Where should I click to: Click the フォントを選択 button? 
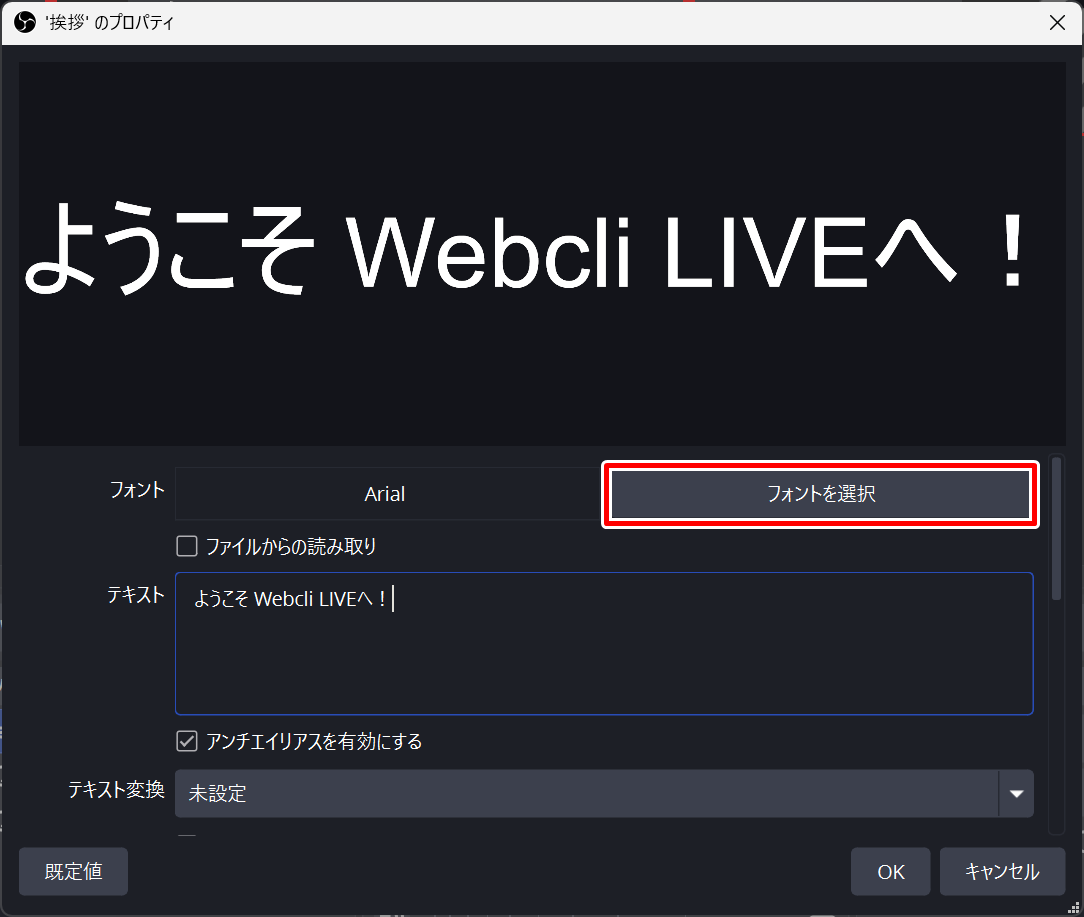pos(820,494)
